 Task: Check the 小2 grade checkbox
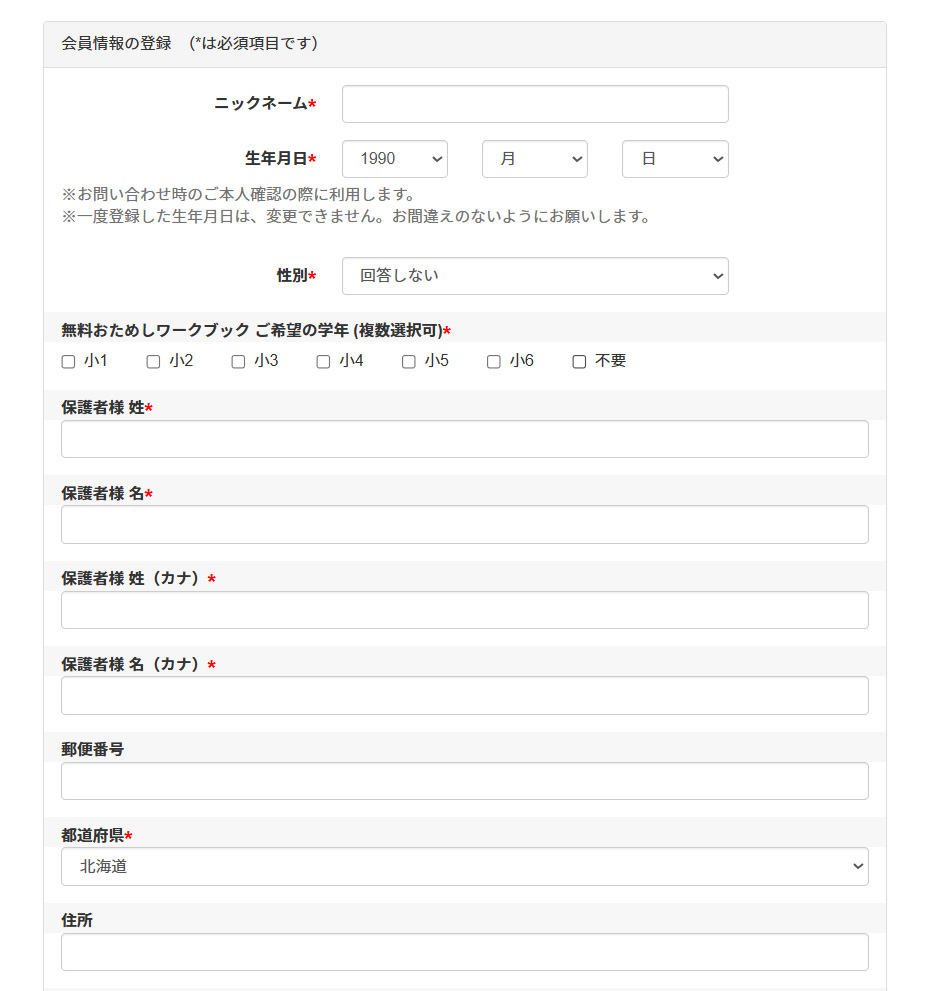click(x=152, y=361)
